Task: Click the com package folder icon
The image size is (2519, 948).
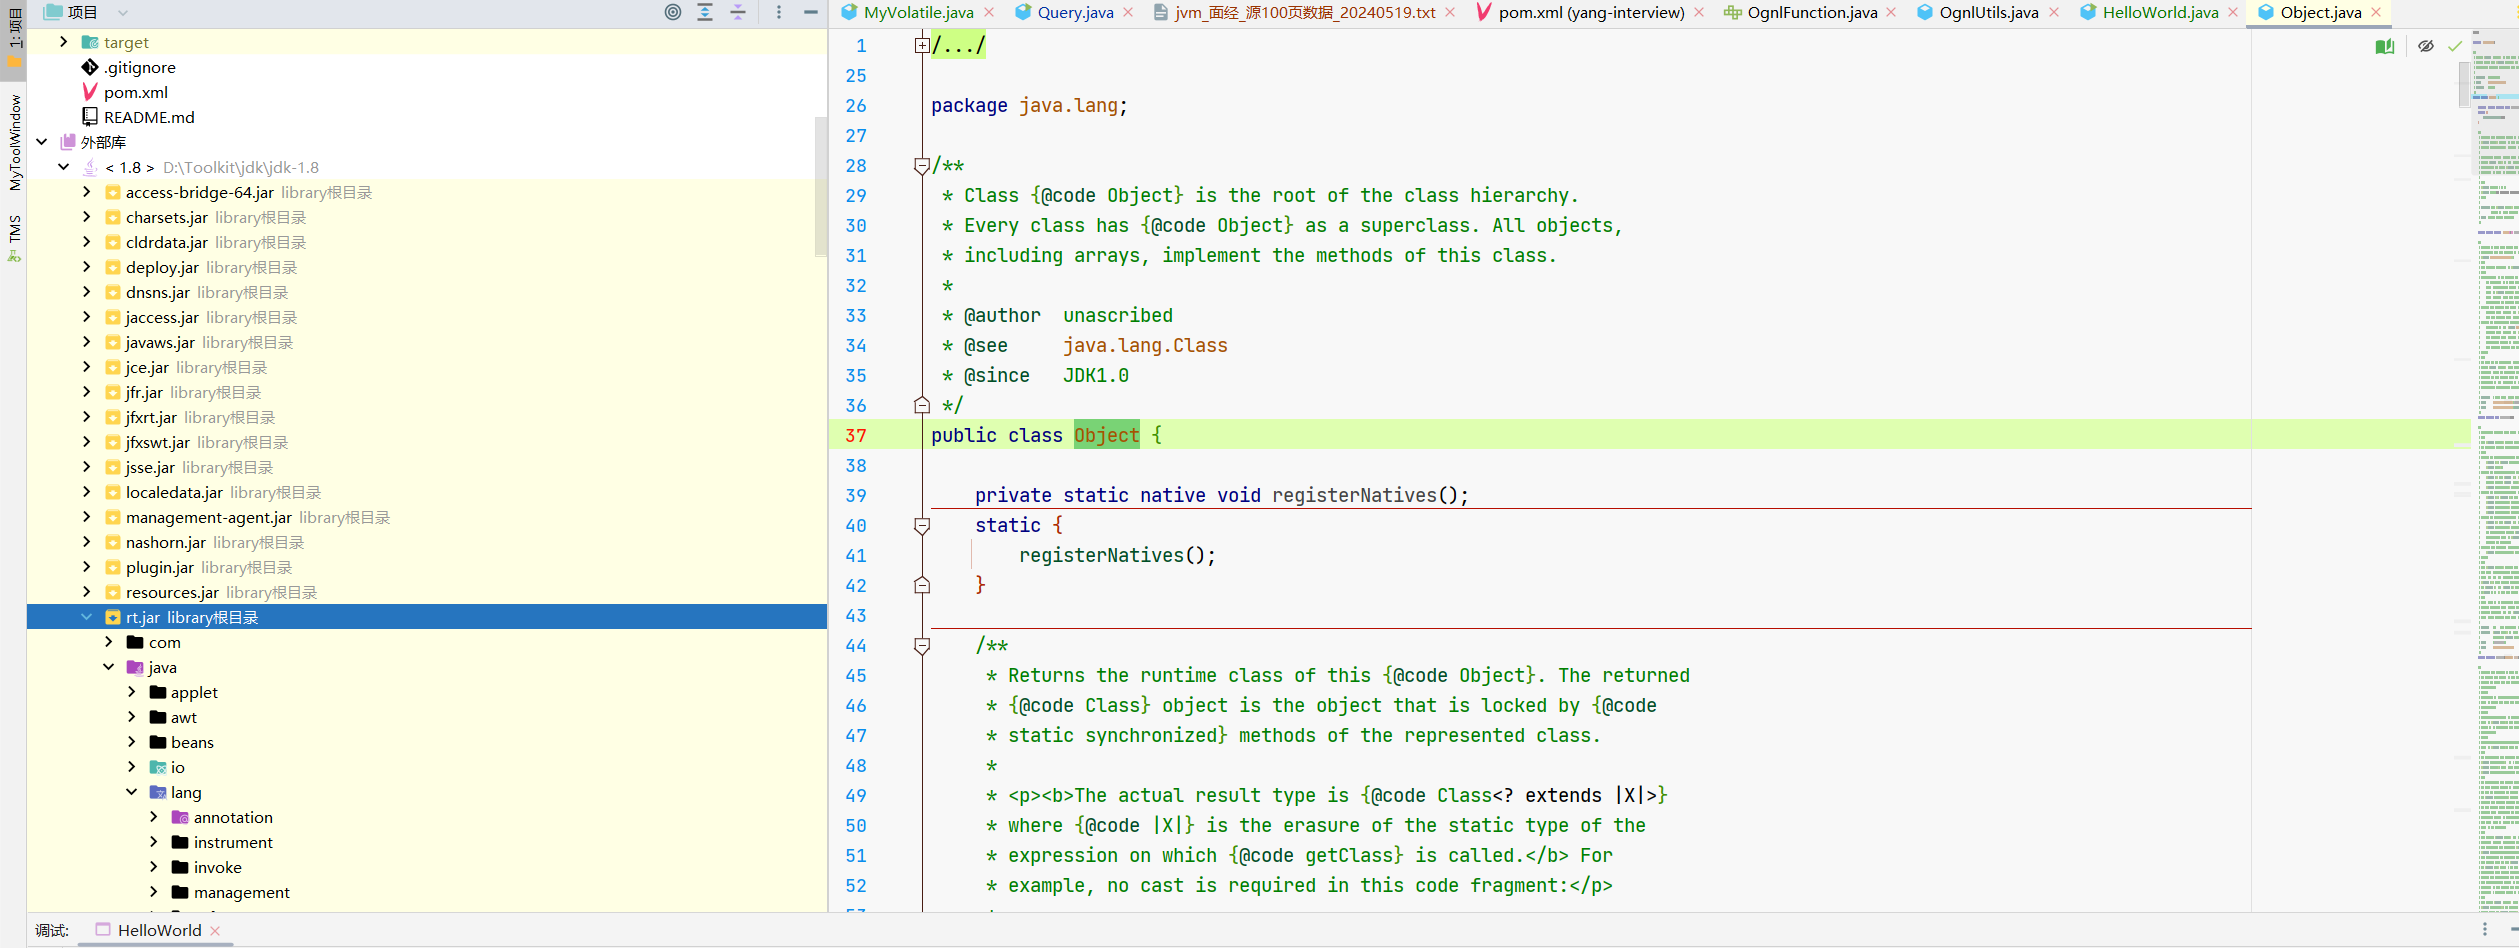Action: (135, 642)
